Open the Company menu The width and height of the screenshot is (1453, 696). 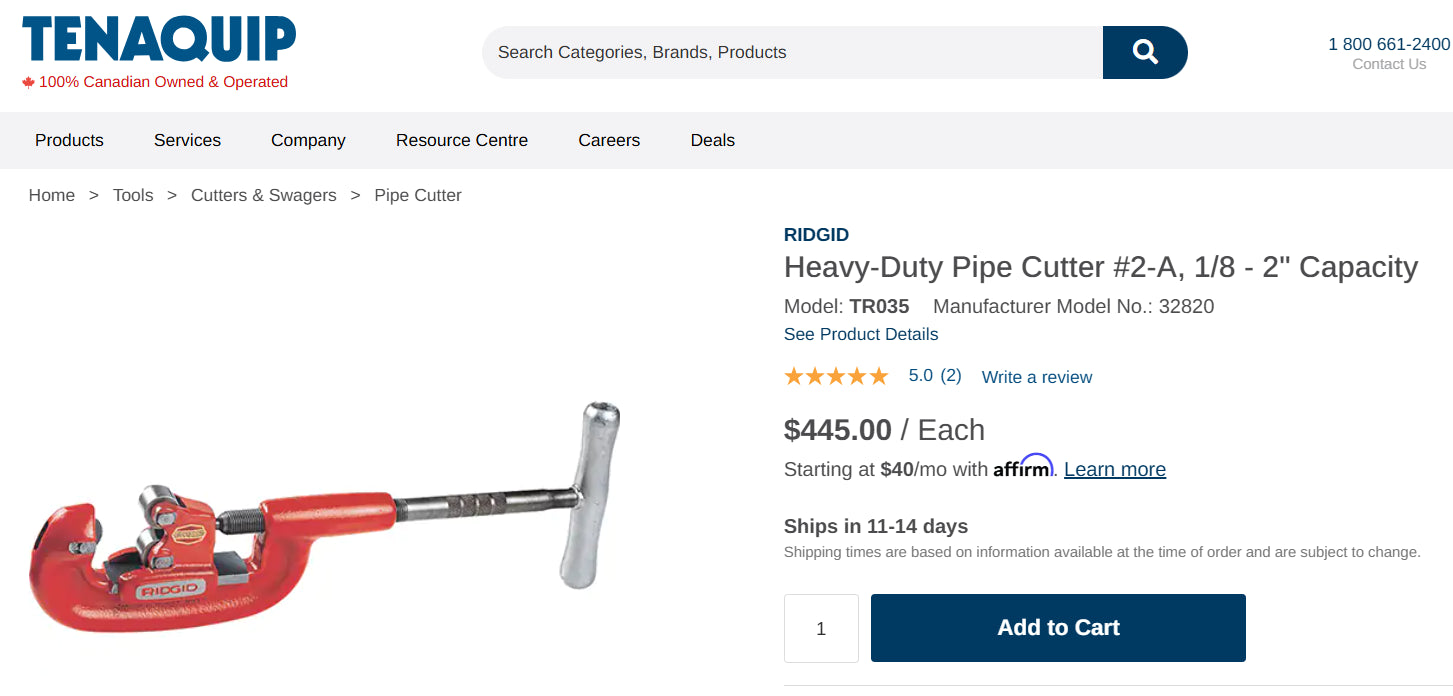point(308,140)
